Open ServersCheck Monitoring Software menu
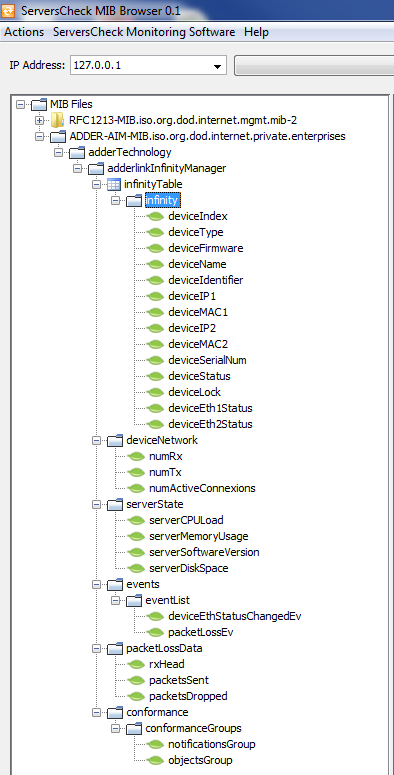394x775 pixels. click(x=144, y=33)
